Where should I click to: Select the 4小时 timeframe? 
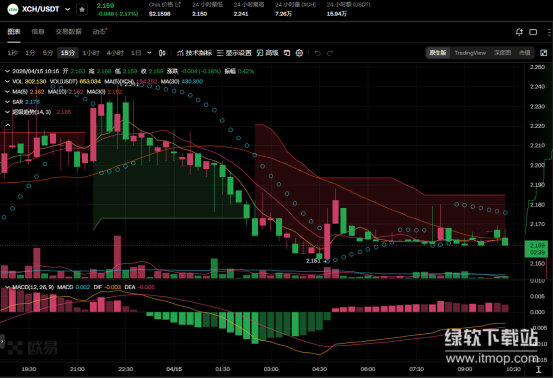[115, 53]
